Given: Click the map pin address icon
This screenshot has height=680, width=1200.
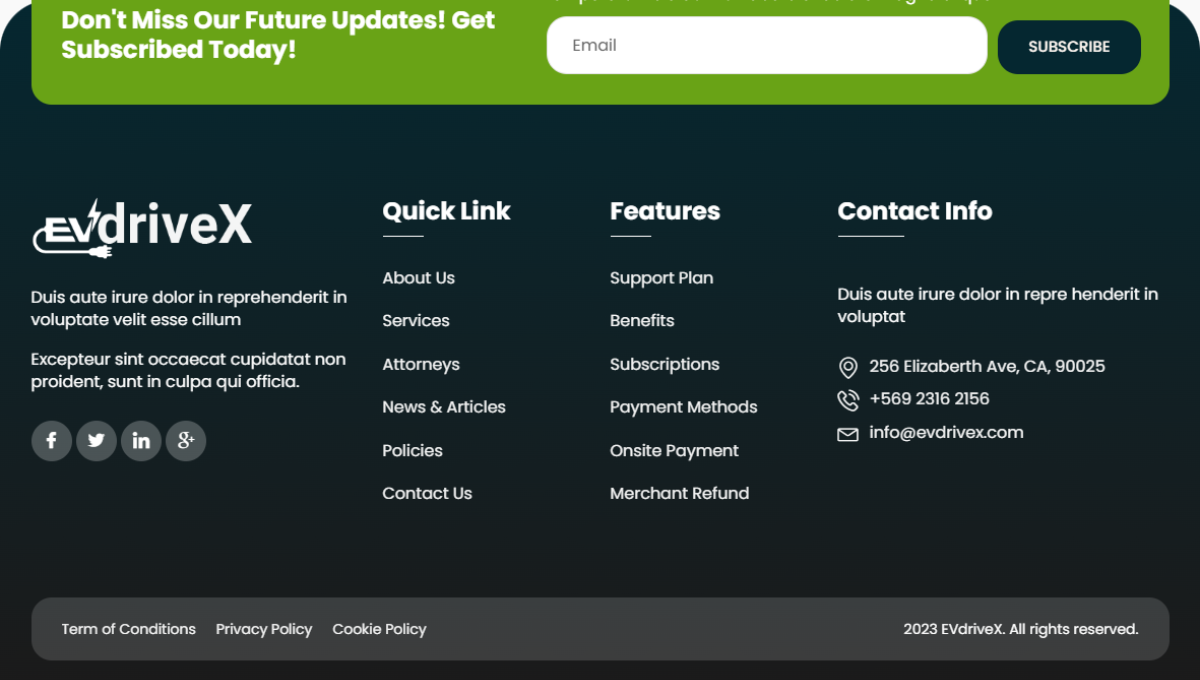Looking at the screenshot, I should click(848, 368).
